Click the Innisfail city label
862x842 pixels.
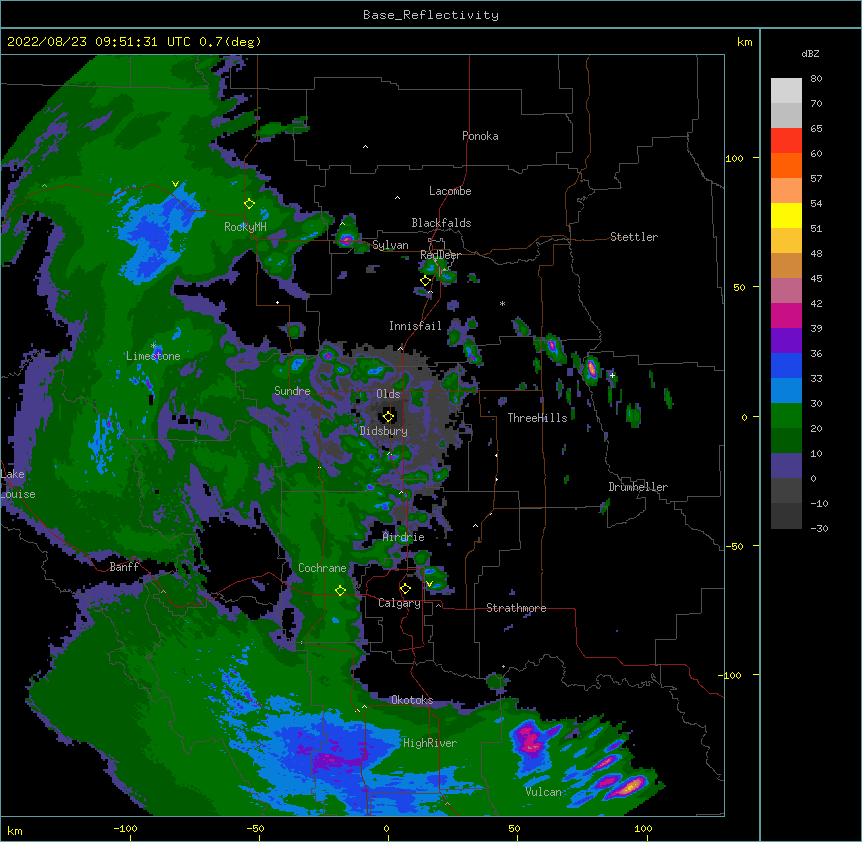point(415,326)
